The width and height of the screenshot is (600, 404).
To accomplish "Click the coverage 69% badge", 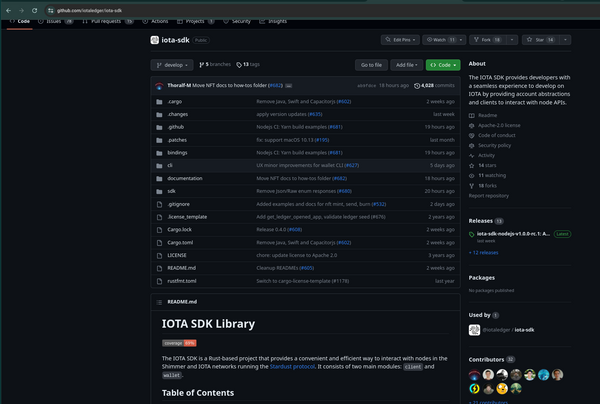I will (x=179, y=343).
